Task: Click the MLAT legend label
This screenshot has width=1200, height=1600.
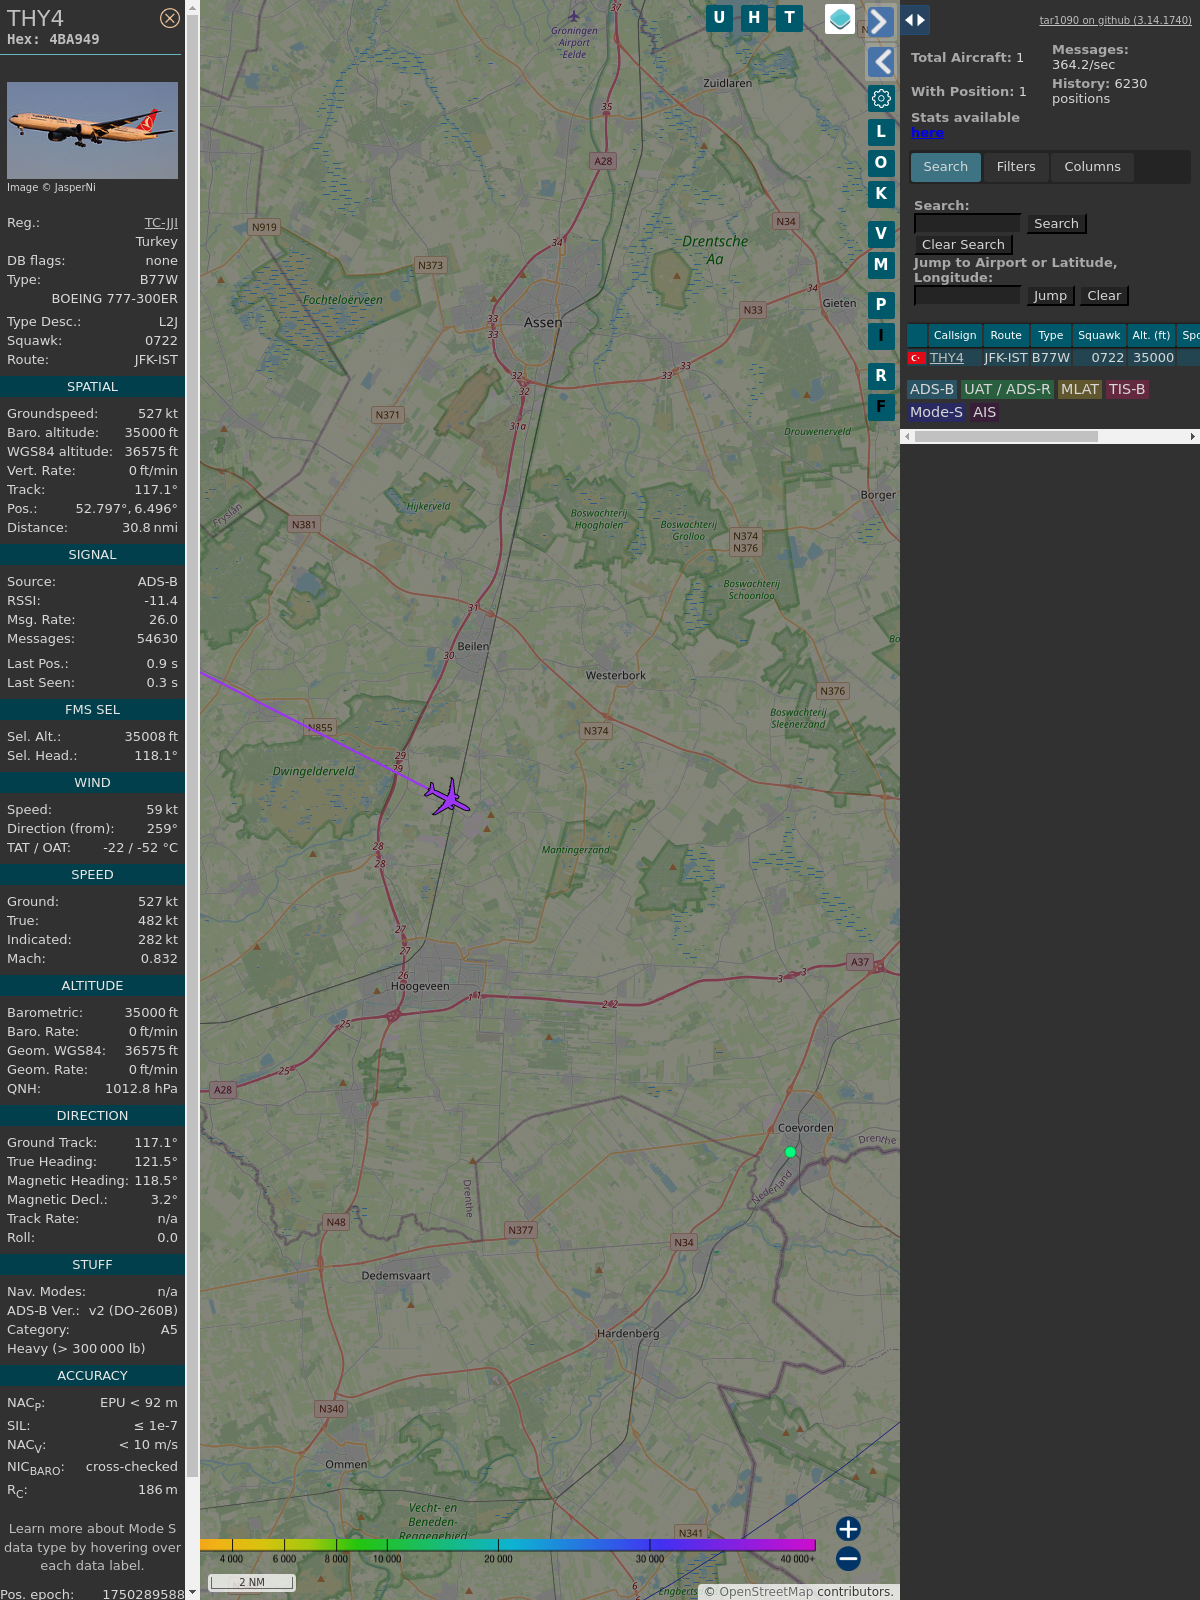Action: (1080, 390)
